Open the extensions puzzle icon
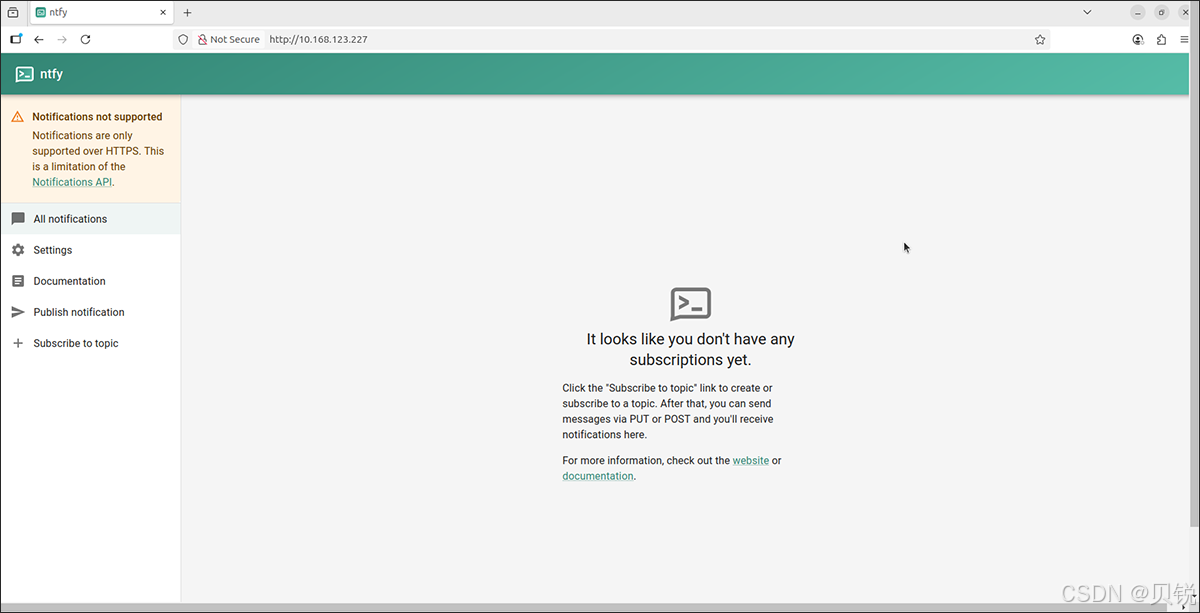Viewport: 1200px width, 613px height. pyautogui.click(x=1161, y=39)
